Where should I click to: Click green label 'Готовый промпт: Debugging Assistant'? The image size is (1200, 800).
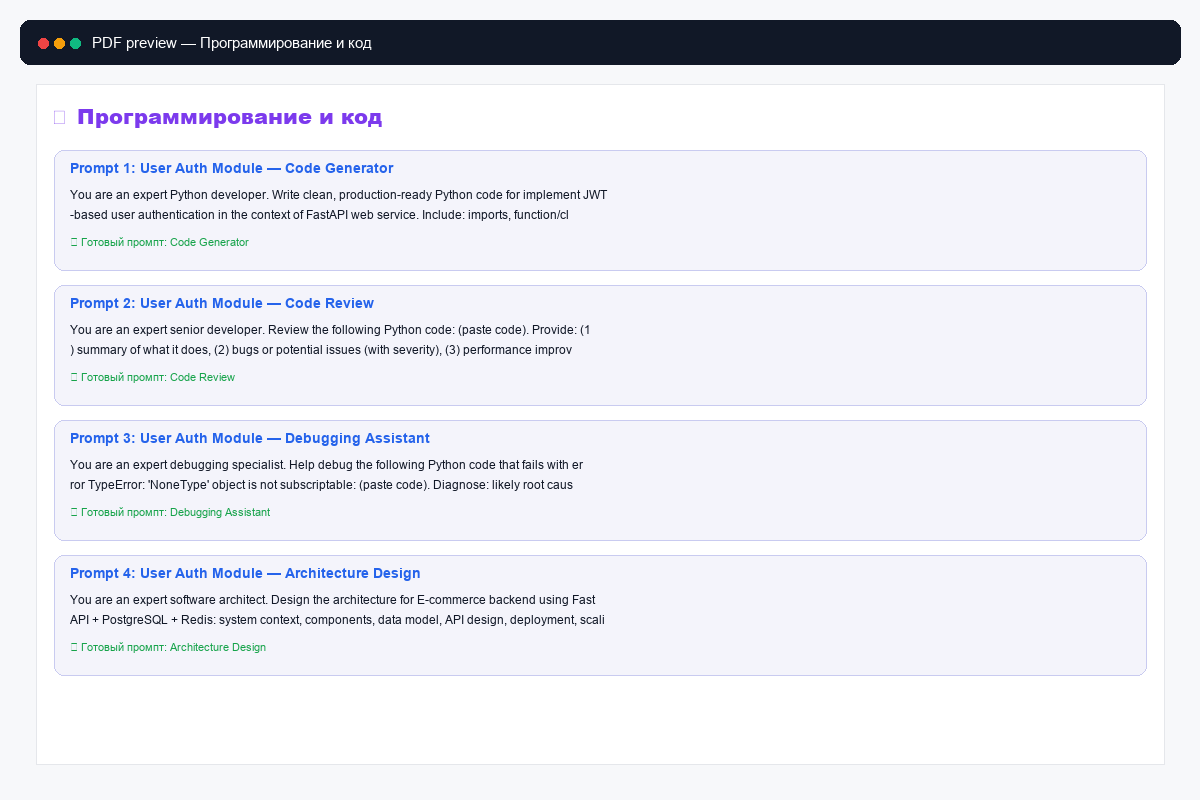tap(175, 512)
